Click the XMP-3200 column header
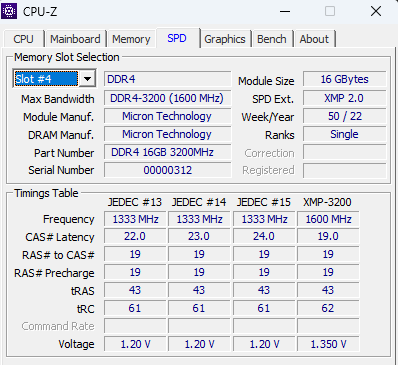 click(327, 202)
